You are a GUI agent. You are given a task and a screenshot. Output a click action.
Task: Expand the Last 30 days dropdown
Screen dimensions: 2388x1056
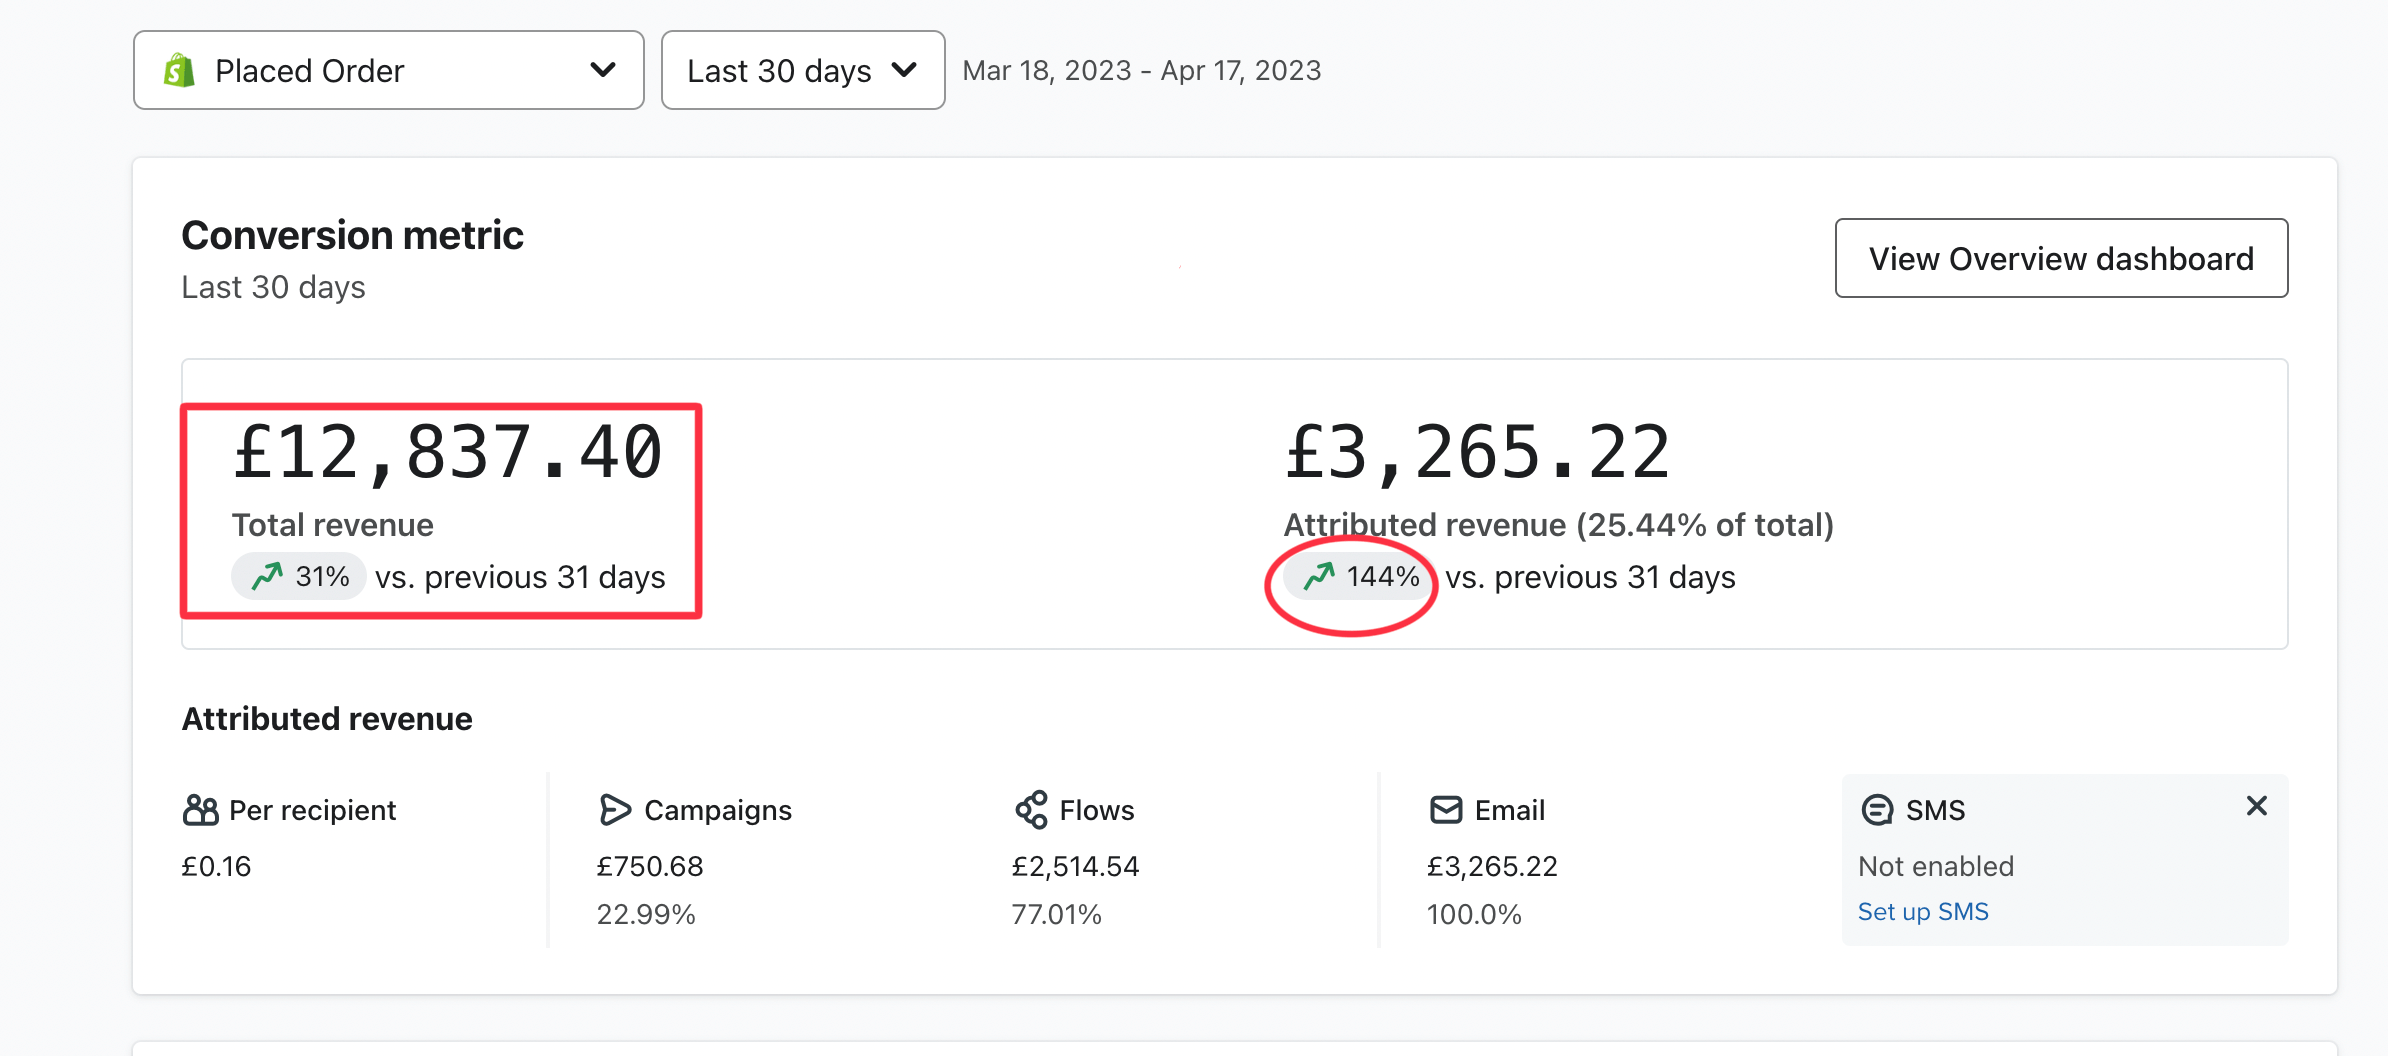pos(802,71)
